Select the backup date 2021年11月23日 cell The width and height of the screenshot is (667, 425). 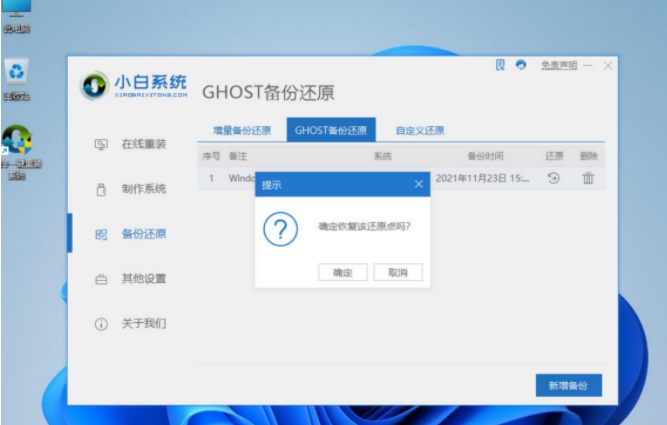pos(482,178)
